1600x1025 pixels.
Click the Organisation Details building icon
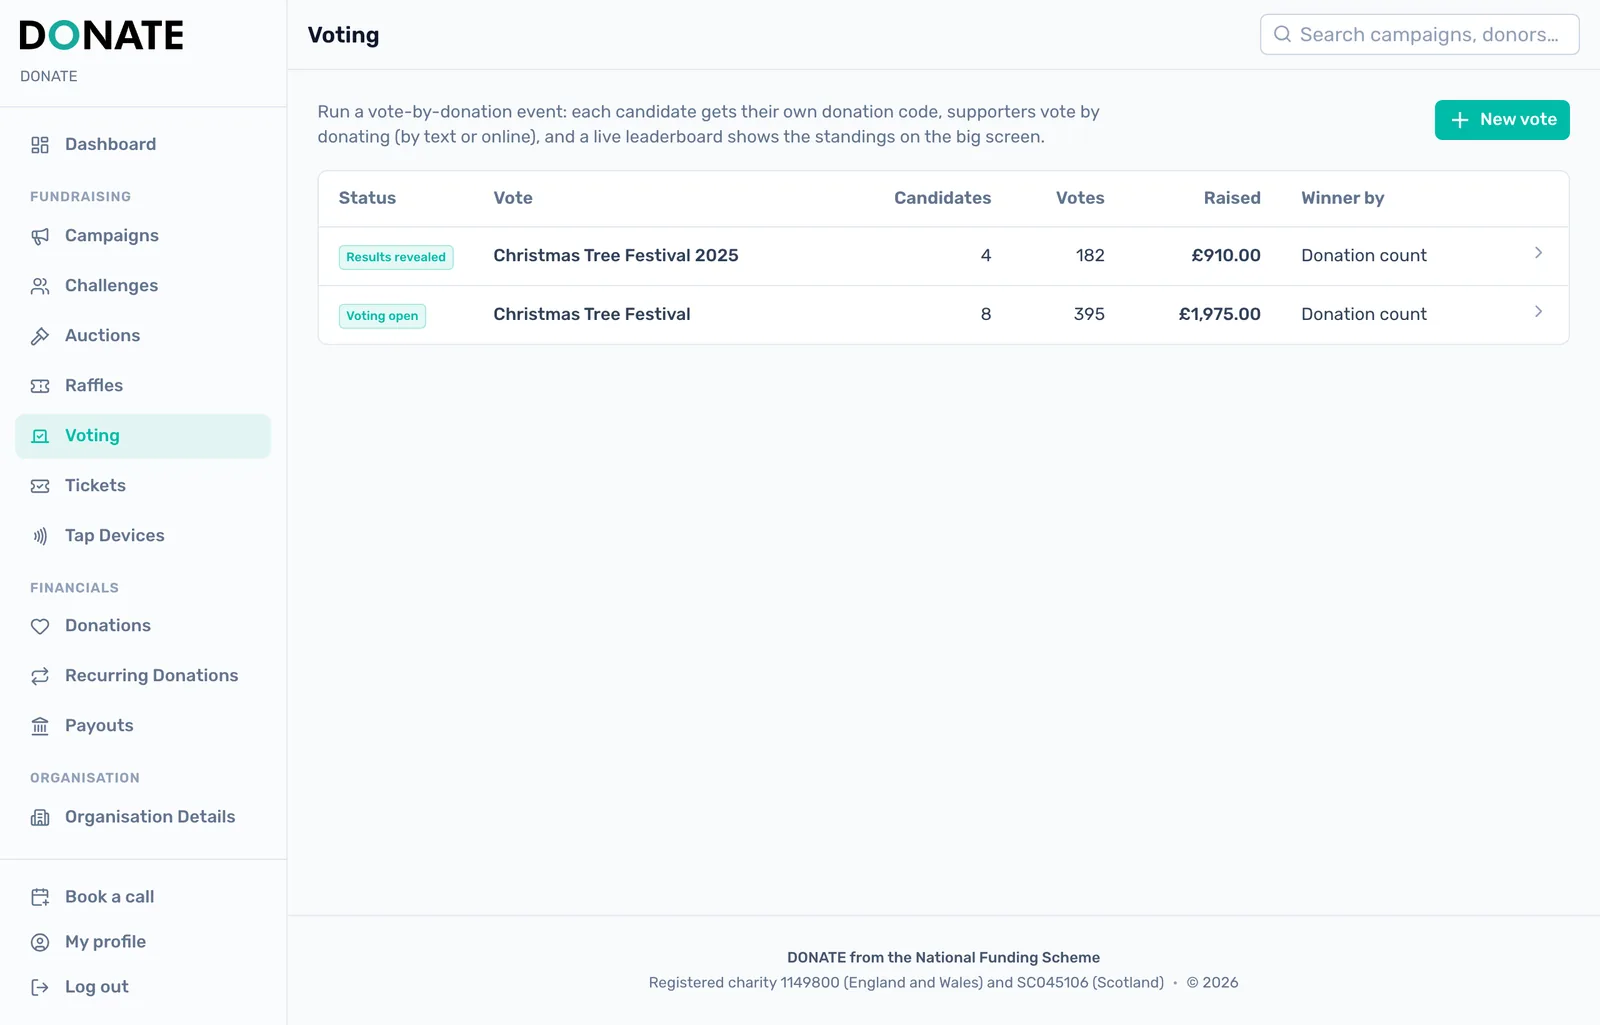point(40,817)
